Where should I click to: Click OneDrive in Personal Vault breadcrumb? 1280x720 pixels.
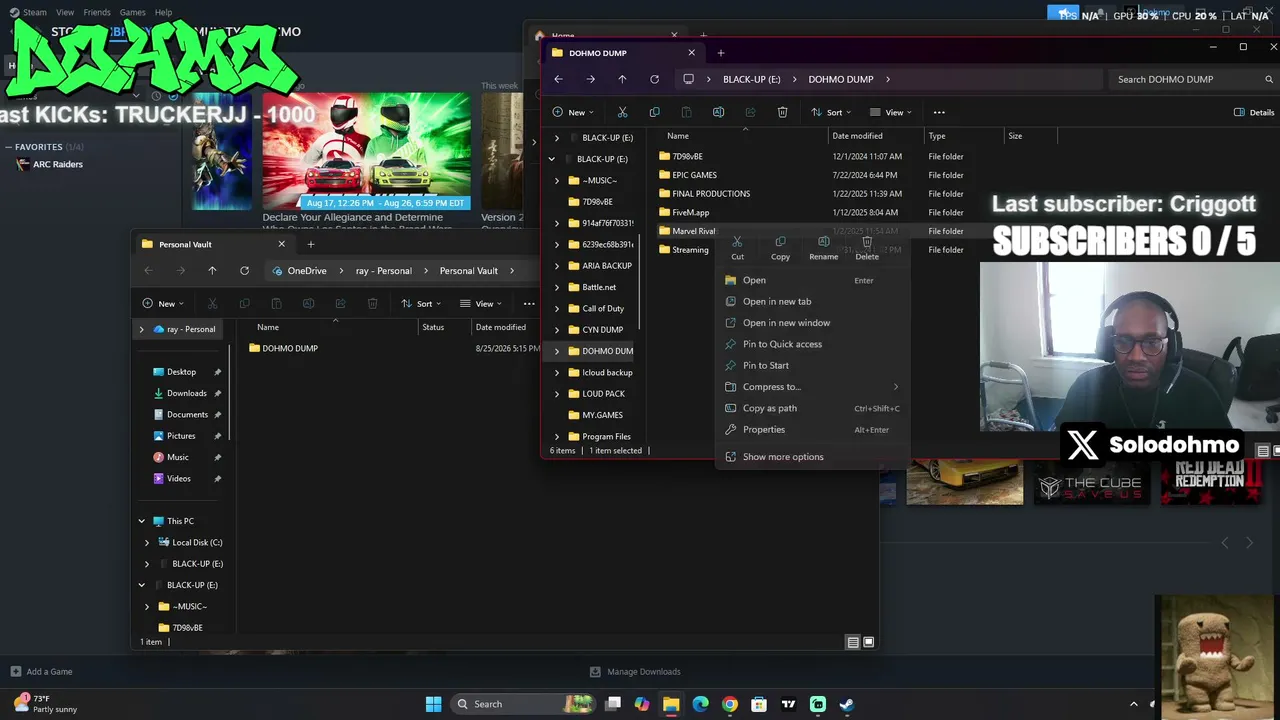(x=307, y=270)
